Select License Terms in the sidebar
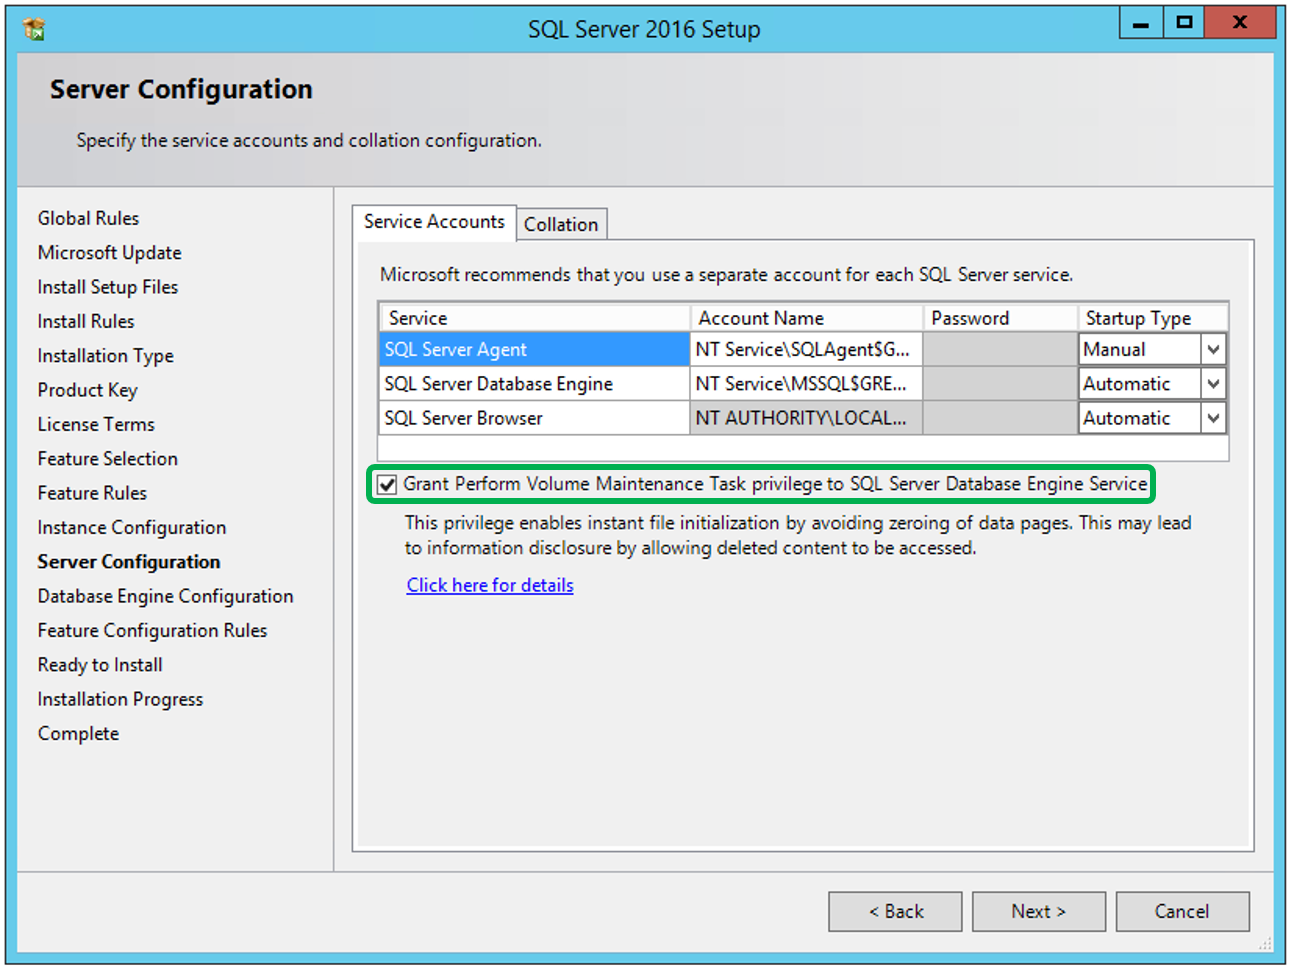 pos(95,424)
